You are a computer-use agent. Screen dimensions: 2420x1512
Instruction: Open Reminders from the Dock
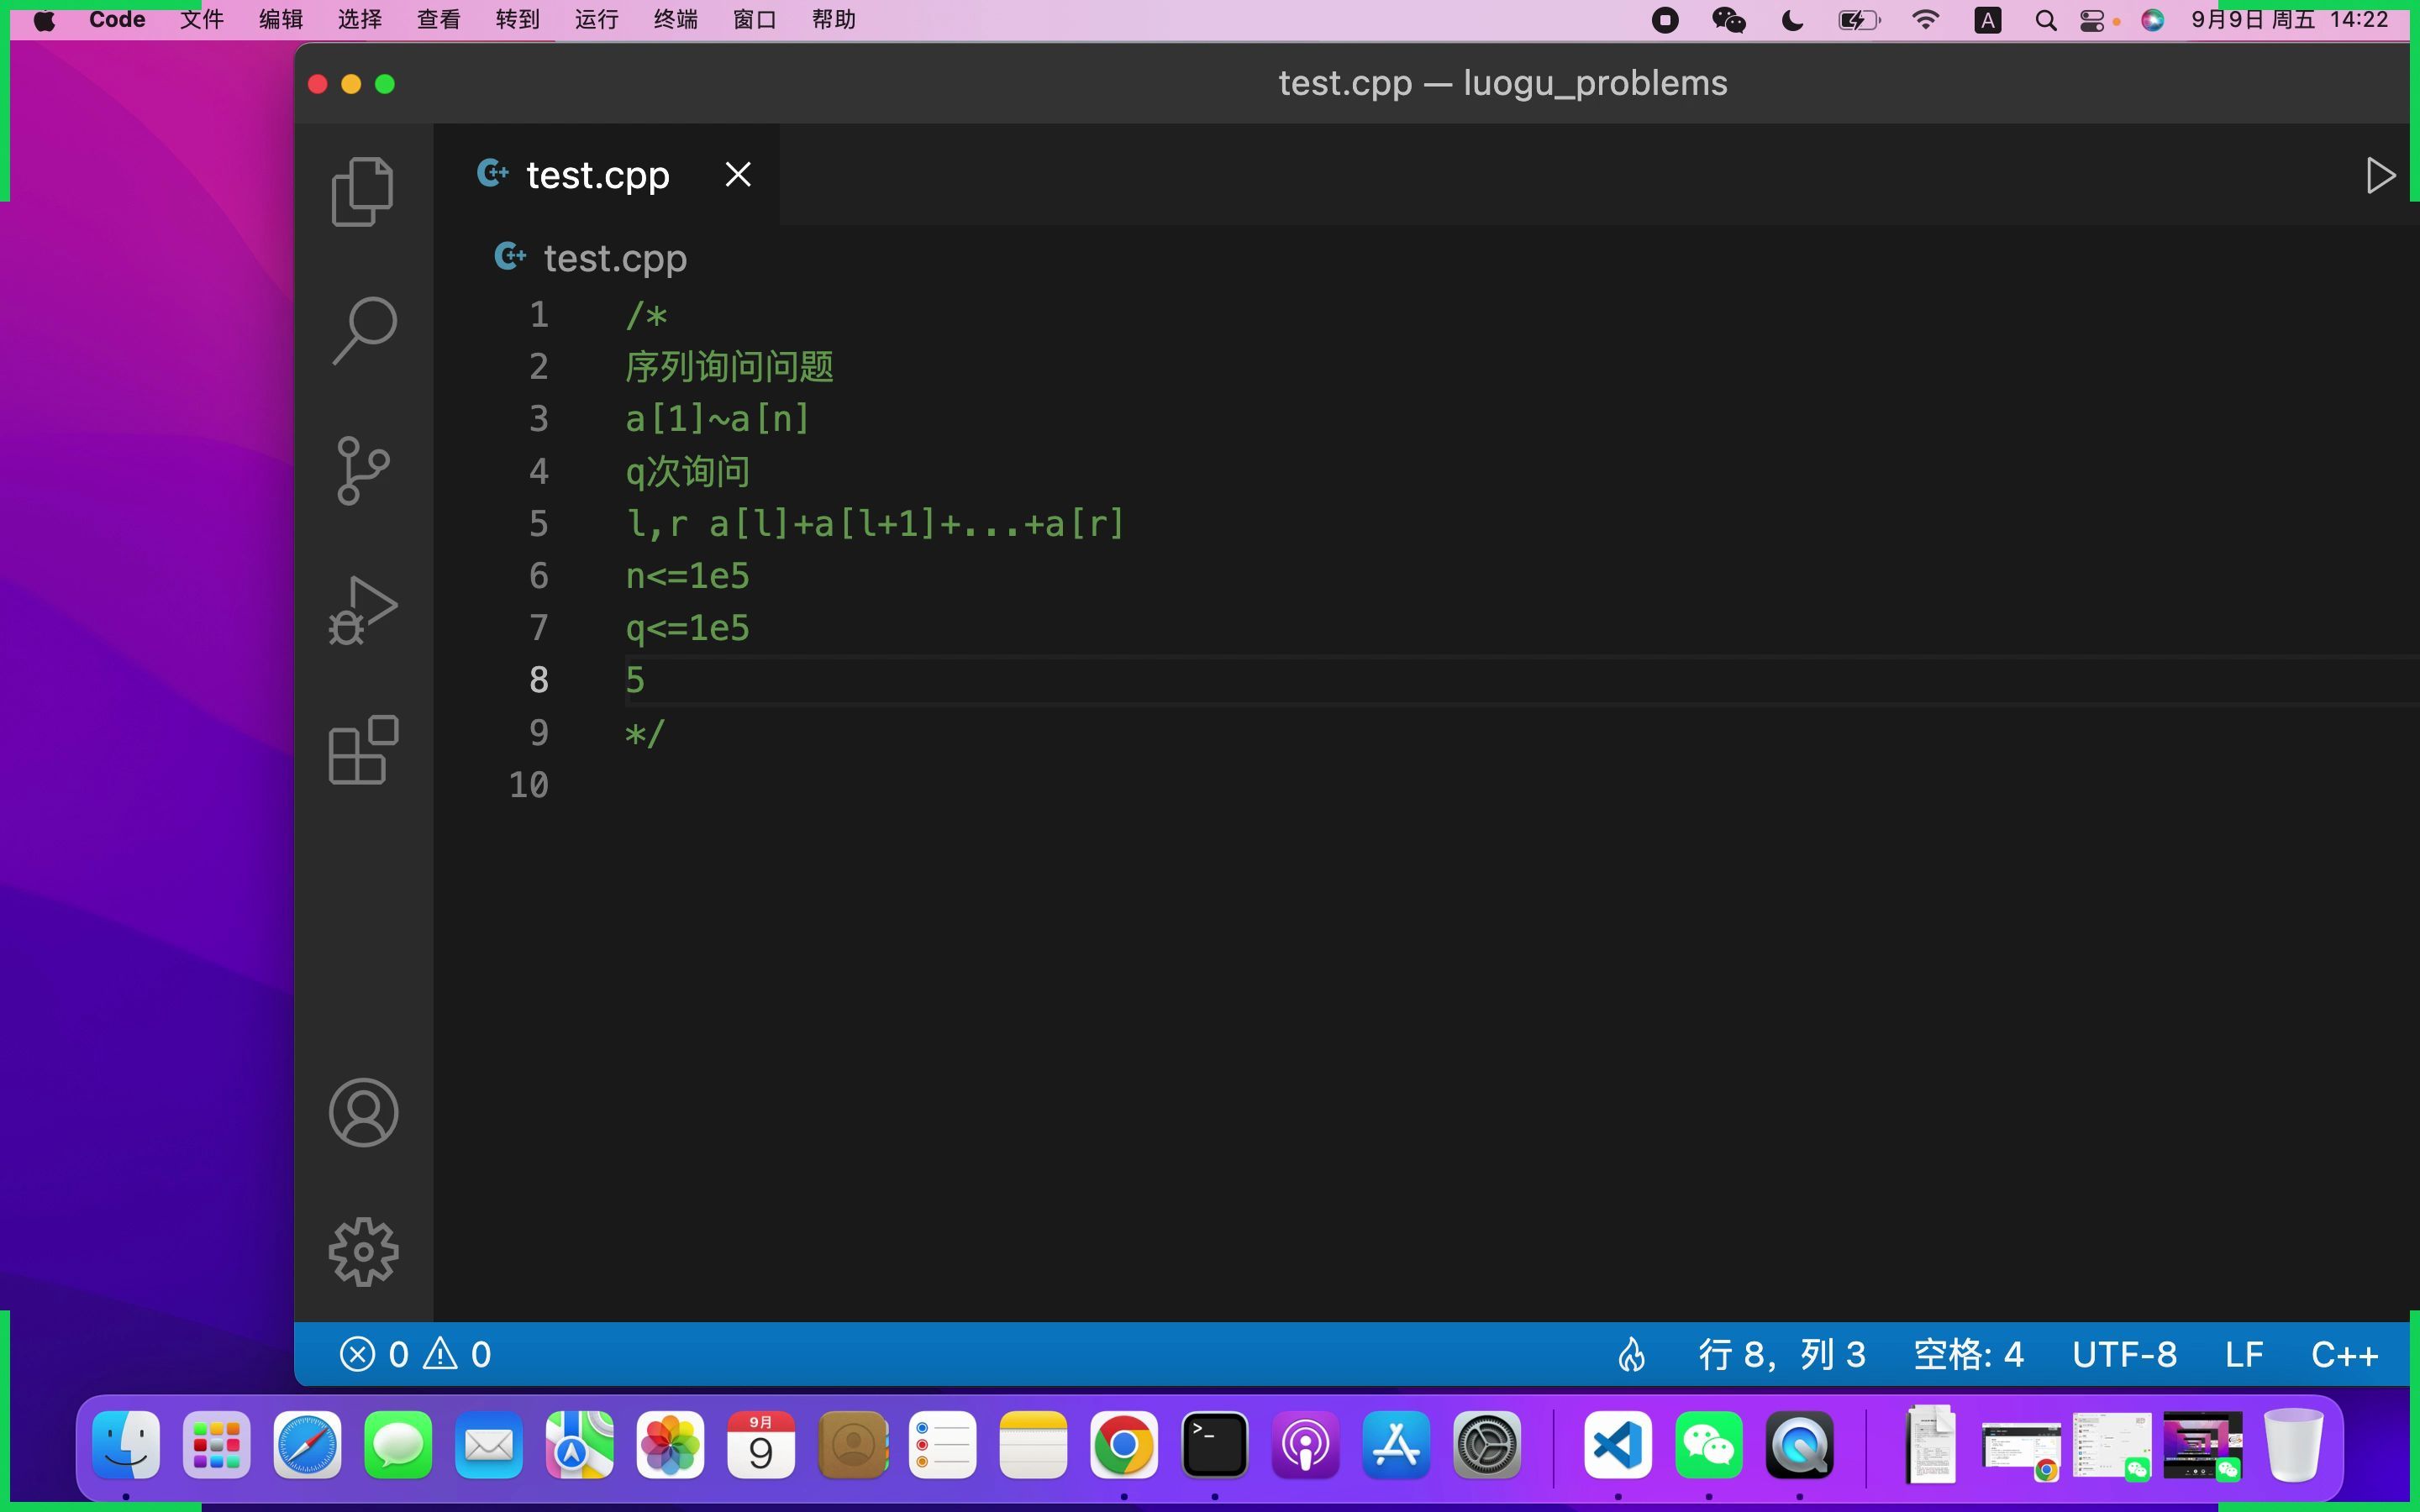[942, 1445]
